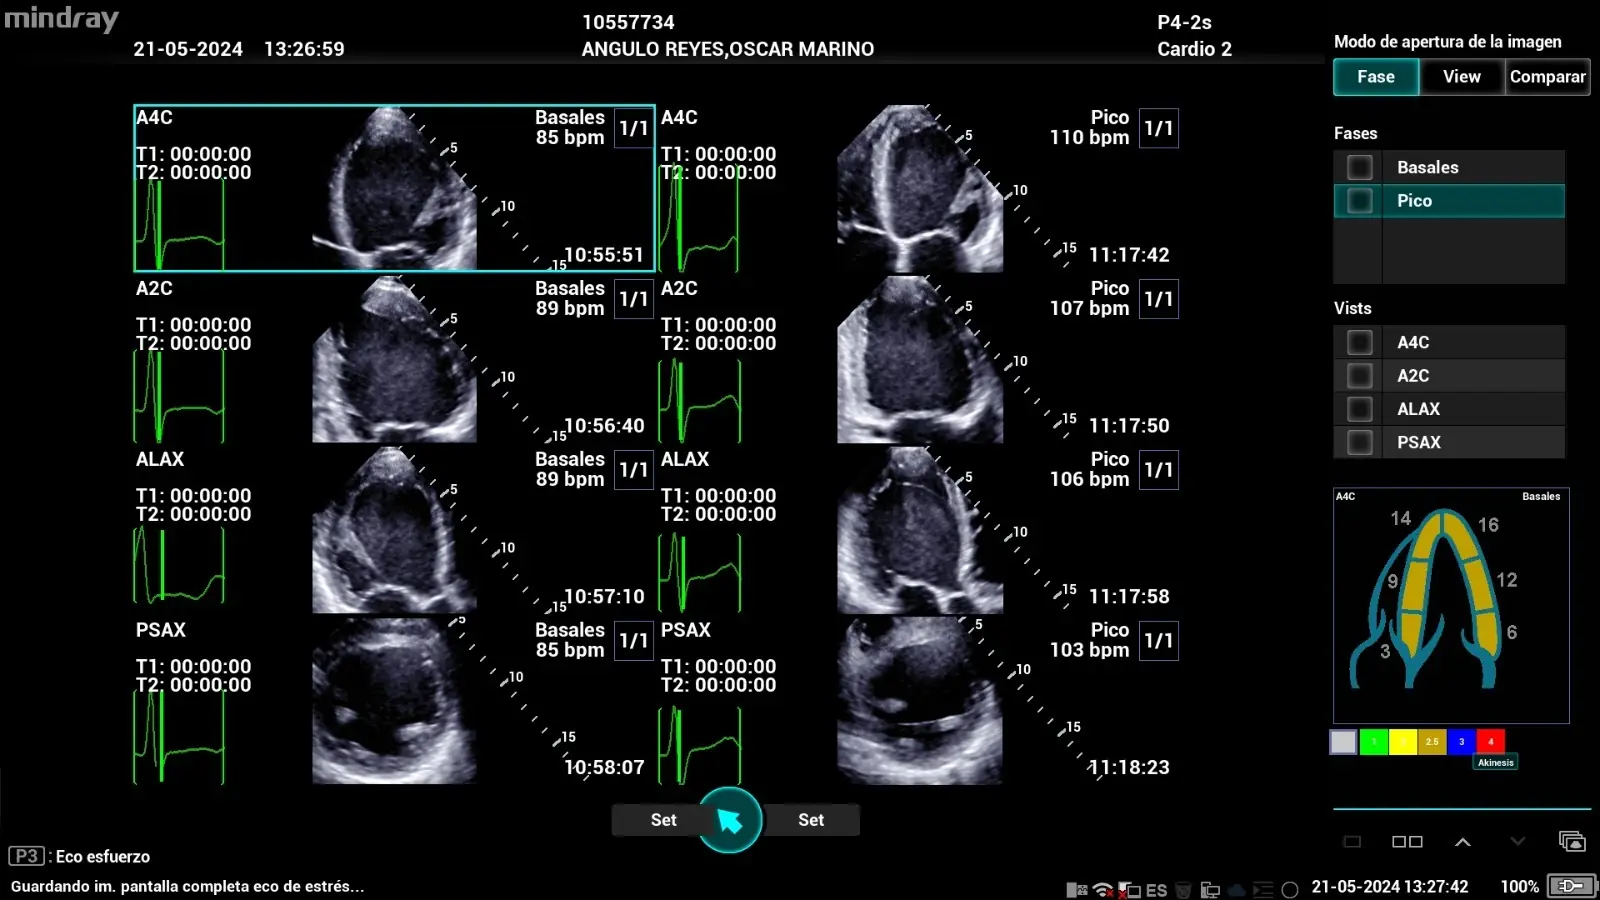The height and width of the screenshot is (900, 1600).
Task: Click the battery power icon
Action: [x=1571, y=886]
